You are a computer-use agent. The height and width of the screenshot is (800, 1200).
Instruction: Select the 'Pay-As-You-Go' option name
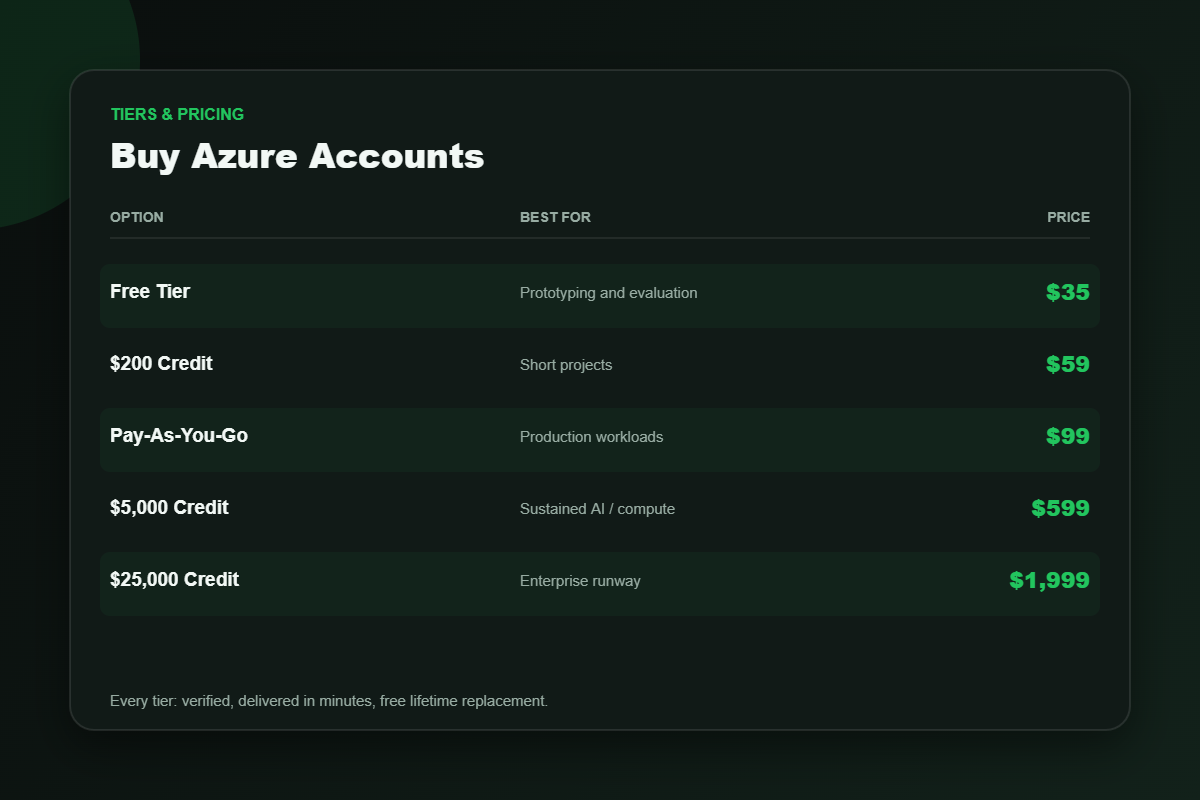(x=179, y=436)
